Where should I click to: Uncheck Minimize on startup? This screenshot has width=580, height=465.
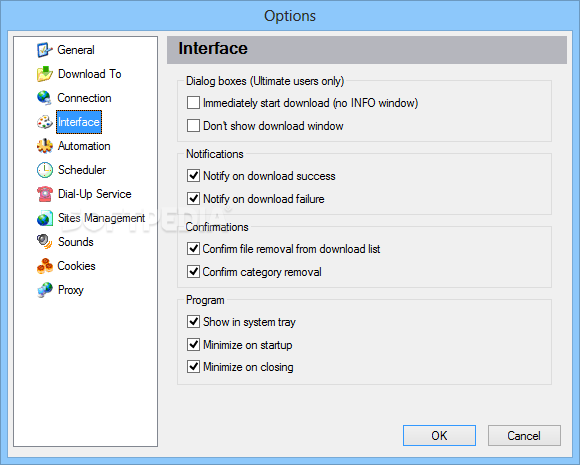tap(193, 344)
